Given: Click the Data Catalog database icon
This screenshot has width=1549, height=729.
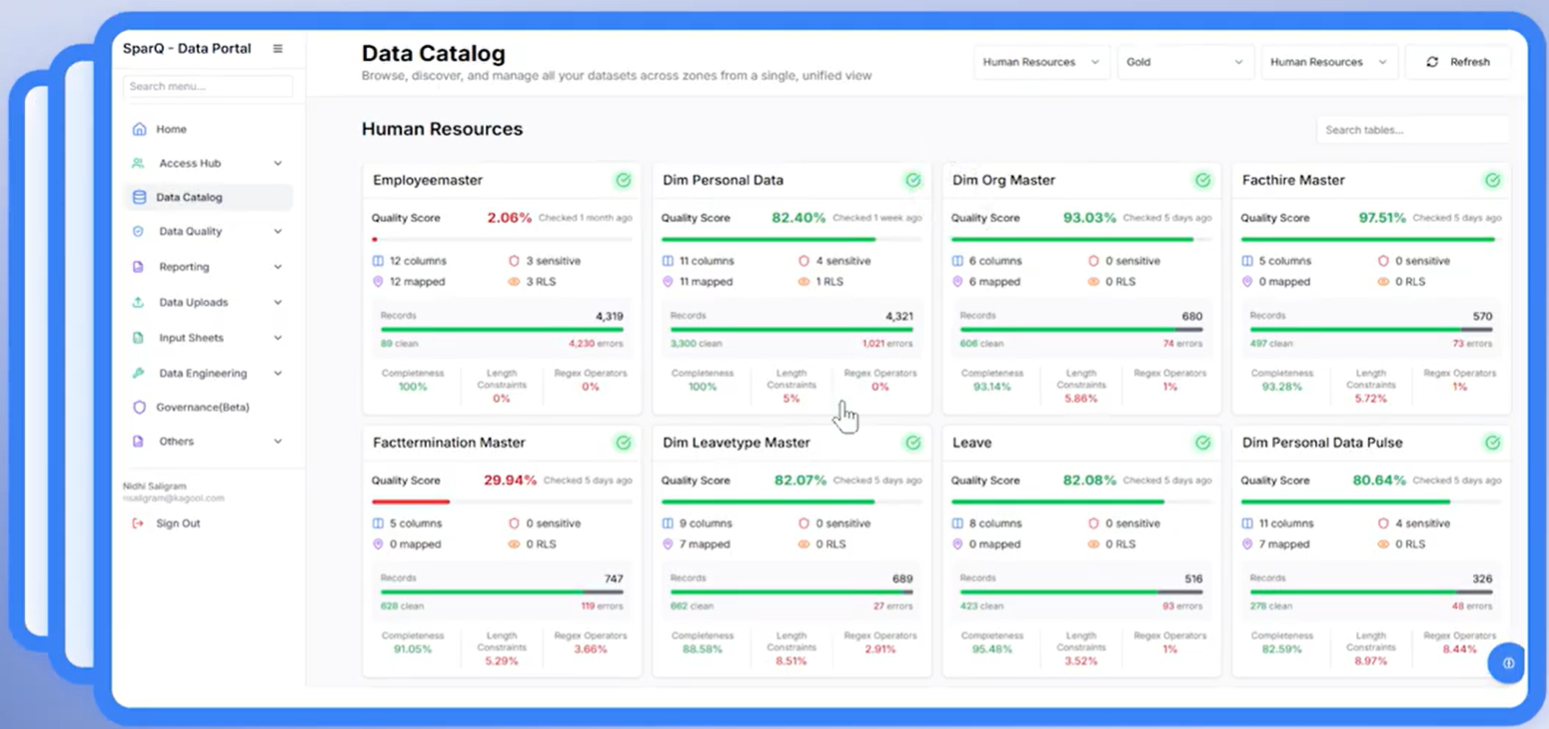Looking at the screenshot, I should [139, 197].
